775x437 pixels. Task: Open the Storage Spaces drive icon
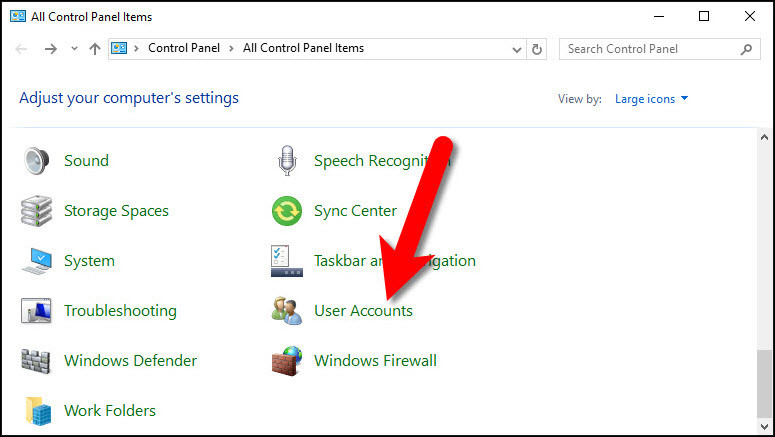click(x=37, y=211)
